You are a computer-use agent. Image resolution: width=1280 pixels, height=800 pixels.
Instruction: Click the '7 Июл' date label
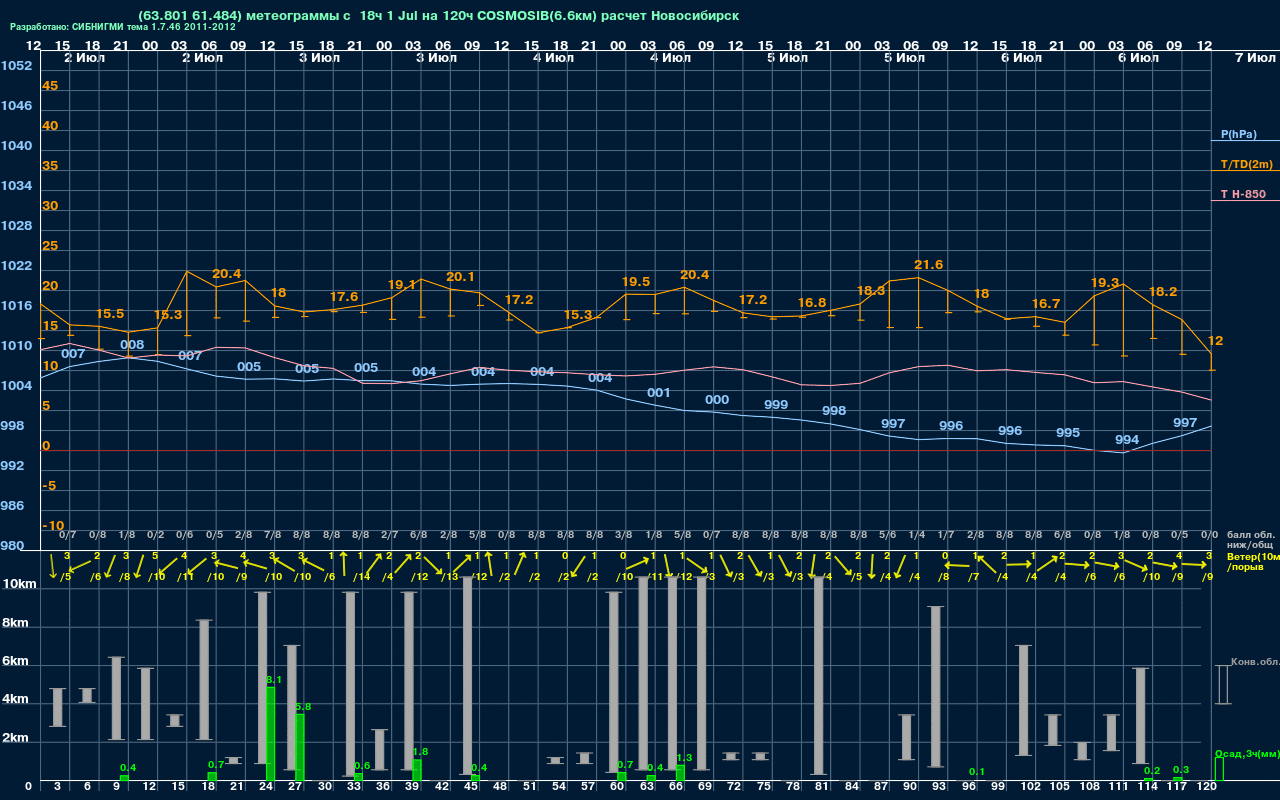point(1253,58)
